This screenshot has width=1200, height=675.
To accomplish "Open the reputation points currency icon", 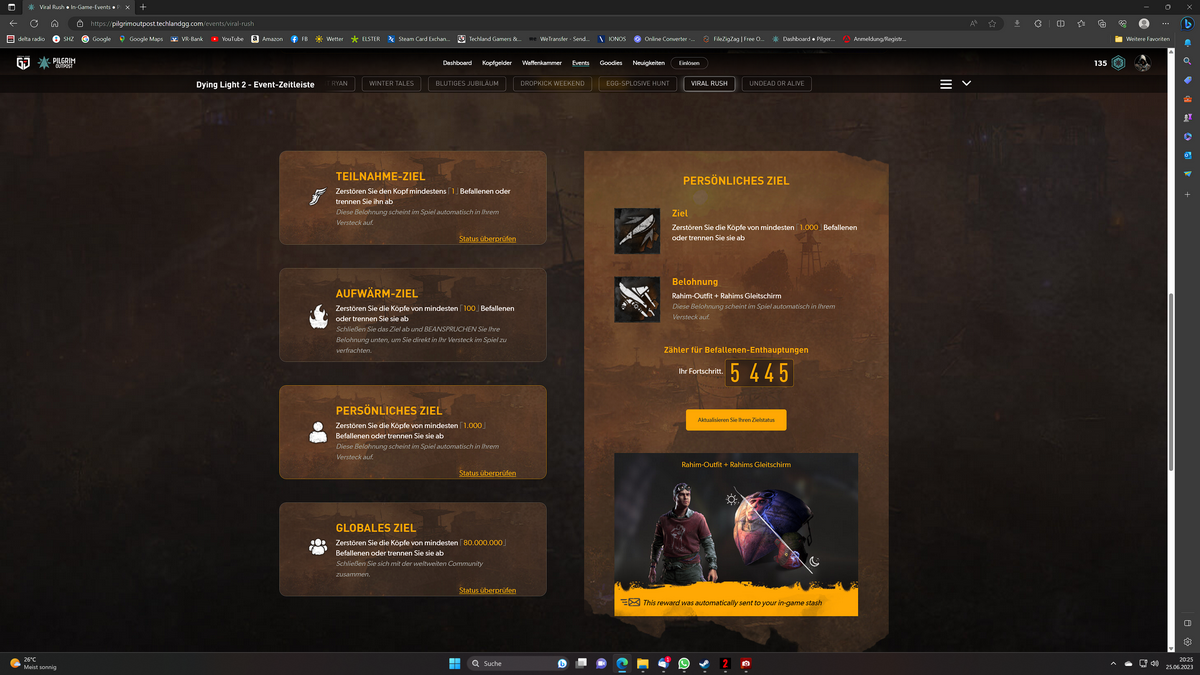I will click(x=1119, y=63).
